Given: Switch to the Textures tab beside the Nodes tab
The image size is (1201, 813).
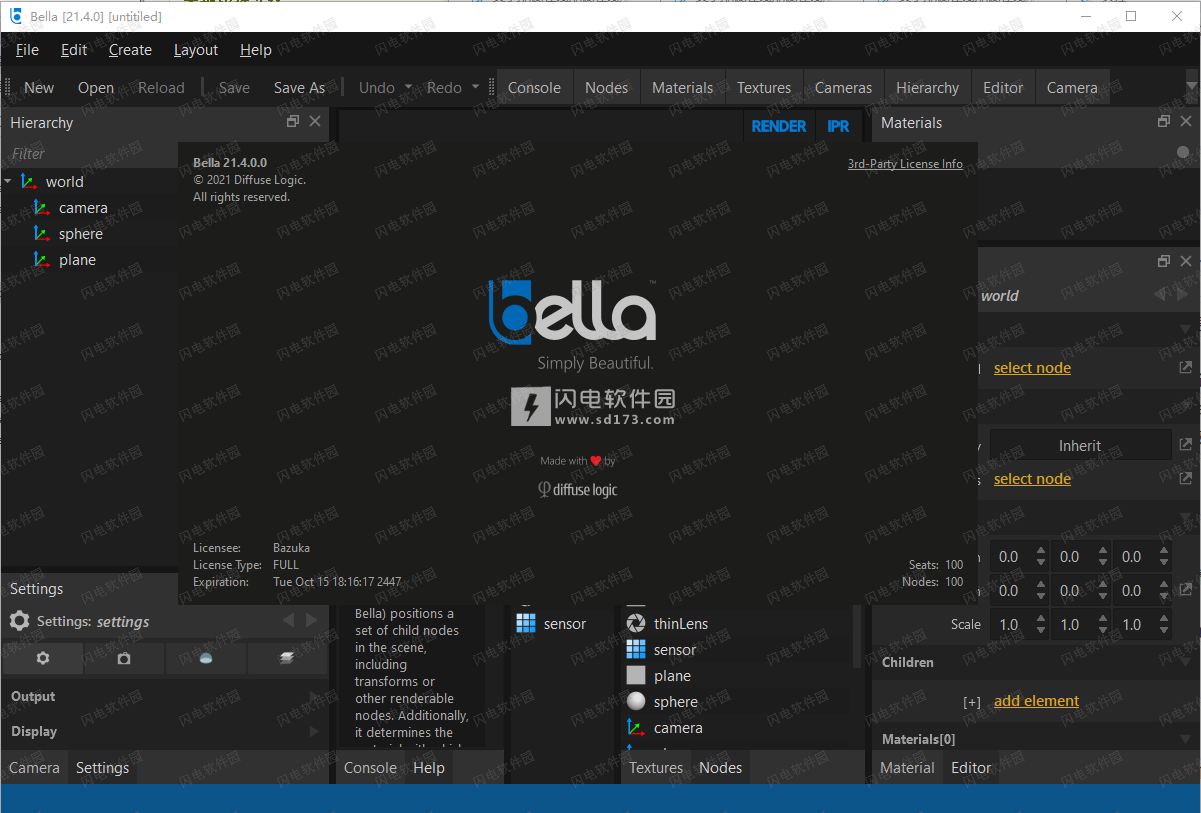Looking at the screenshot, I should pos(656,768).
